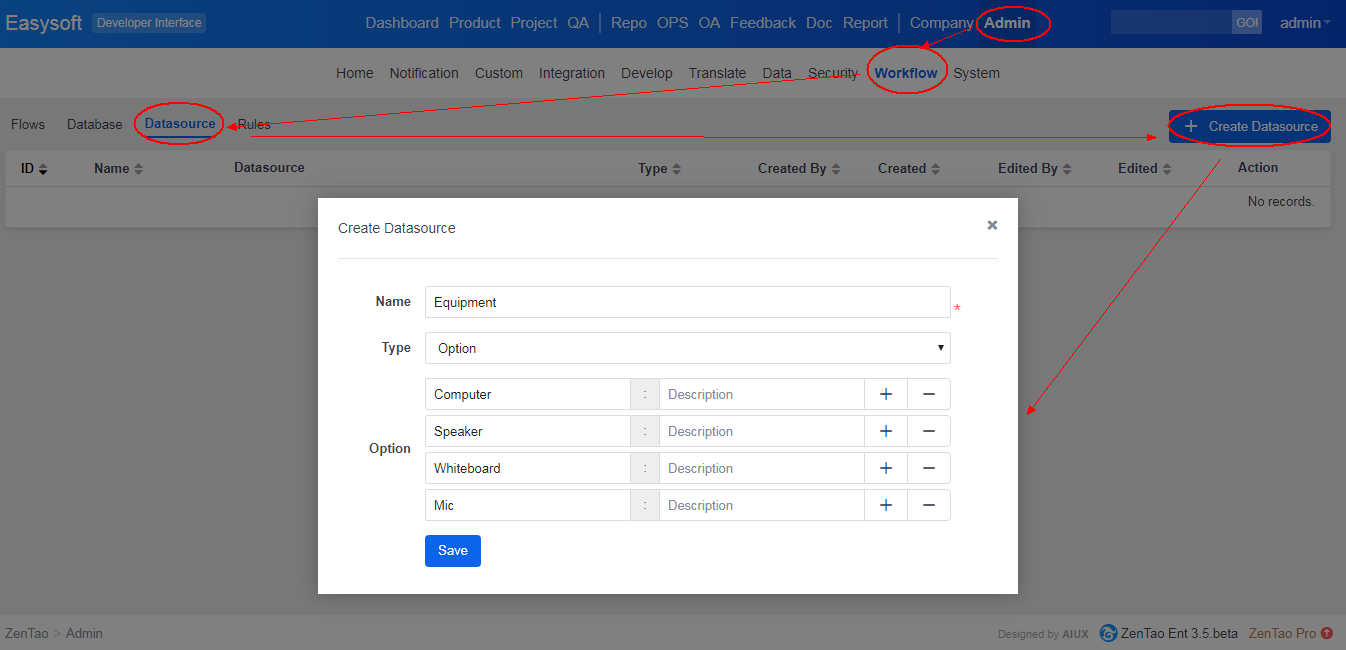1346x650 pixels.
Task: Go to the Dashboard menu
Action: pos(401,23)
